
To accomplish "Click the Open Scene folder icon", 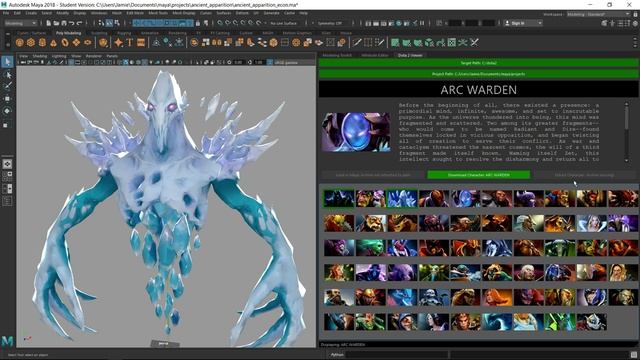I will 56,23.
